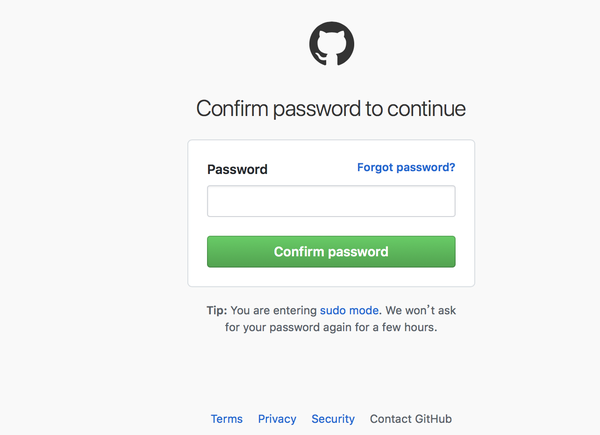Click Contact GitHub in the footer
This screenshot has width=600, height=435.
click(411, 419)
